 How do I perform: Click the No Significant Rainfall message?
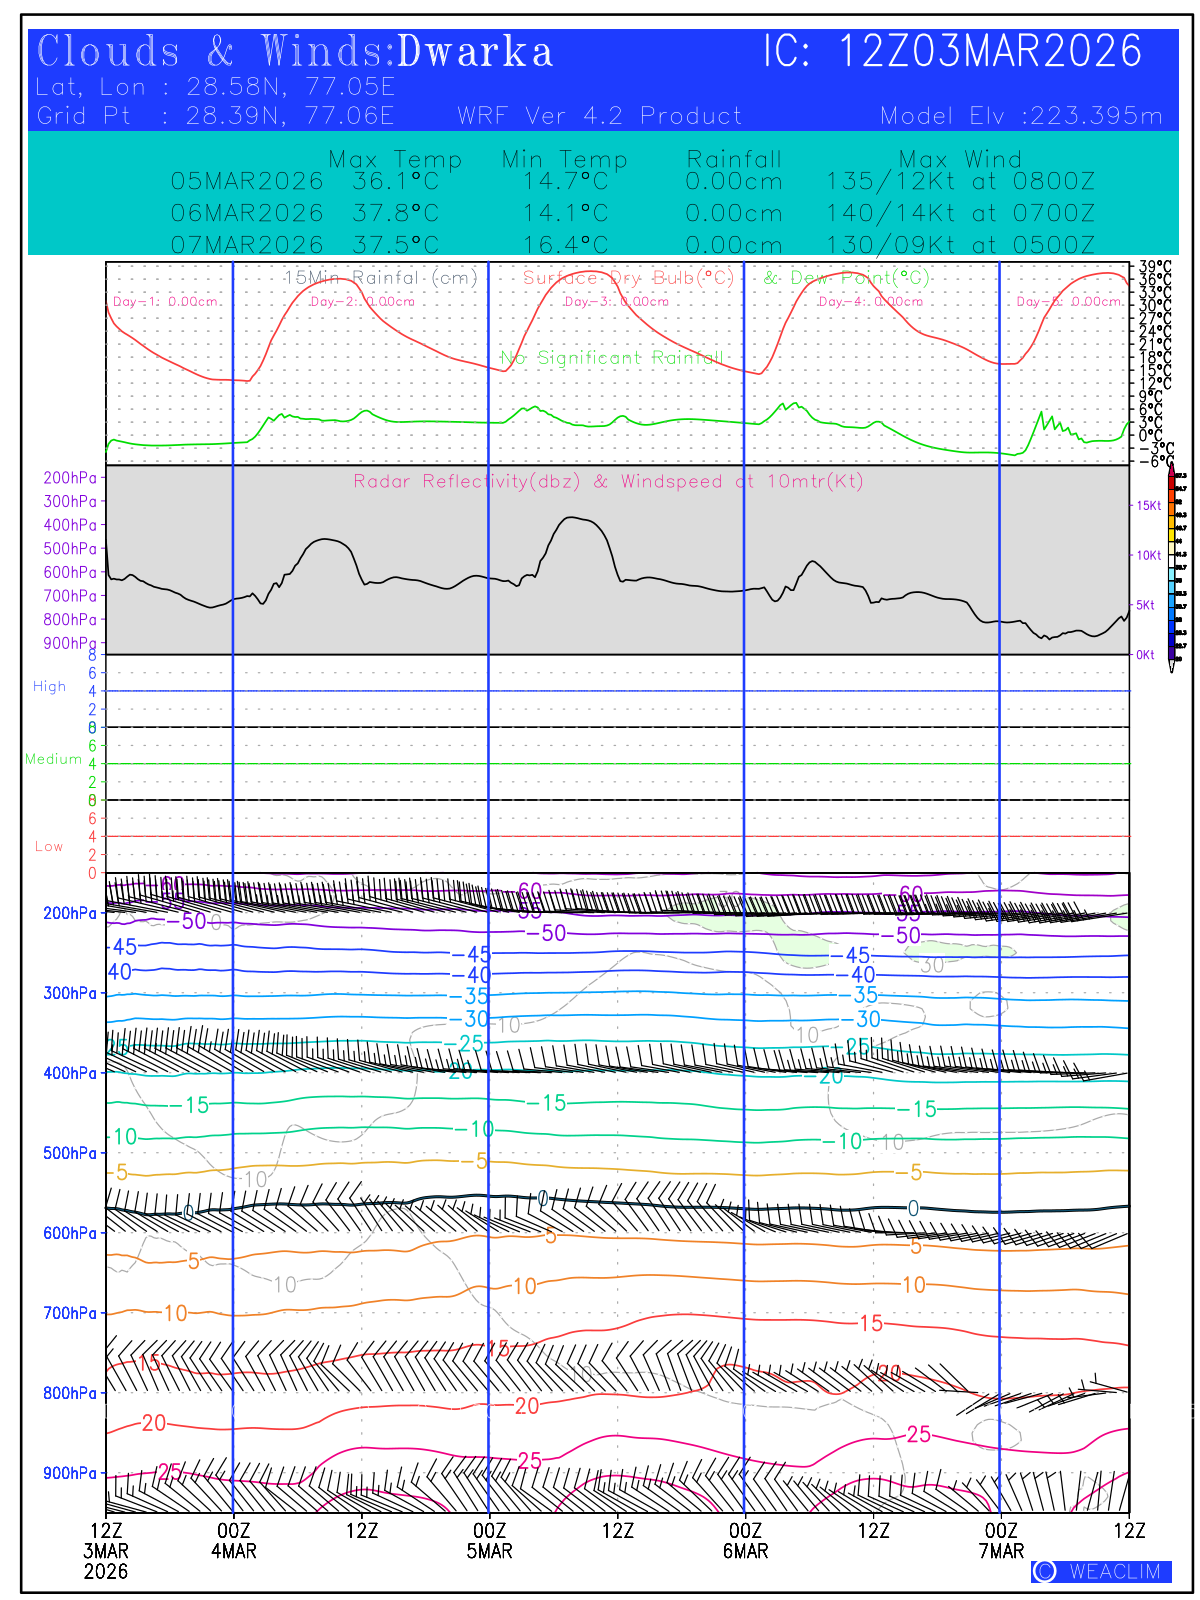(x=610, y=358)
